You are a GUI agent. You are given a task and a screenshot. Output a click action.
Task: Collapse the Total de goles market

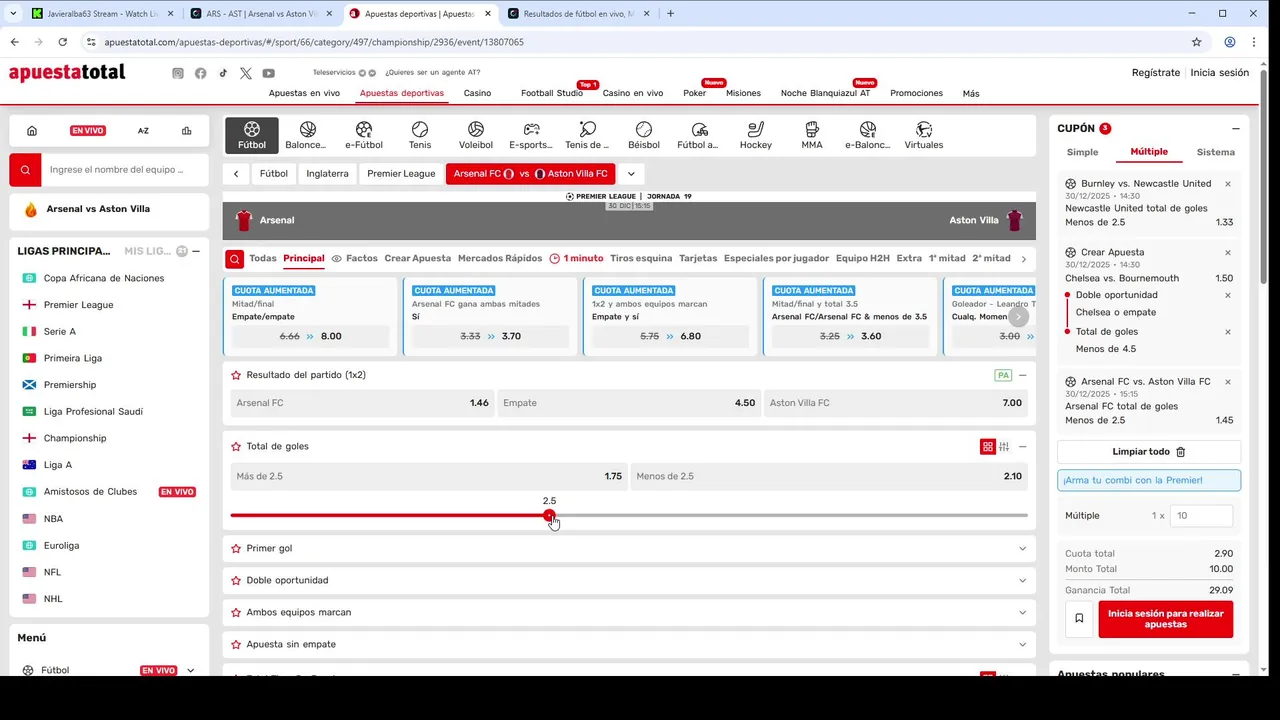pos(1022,447)
